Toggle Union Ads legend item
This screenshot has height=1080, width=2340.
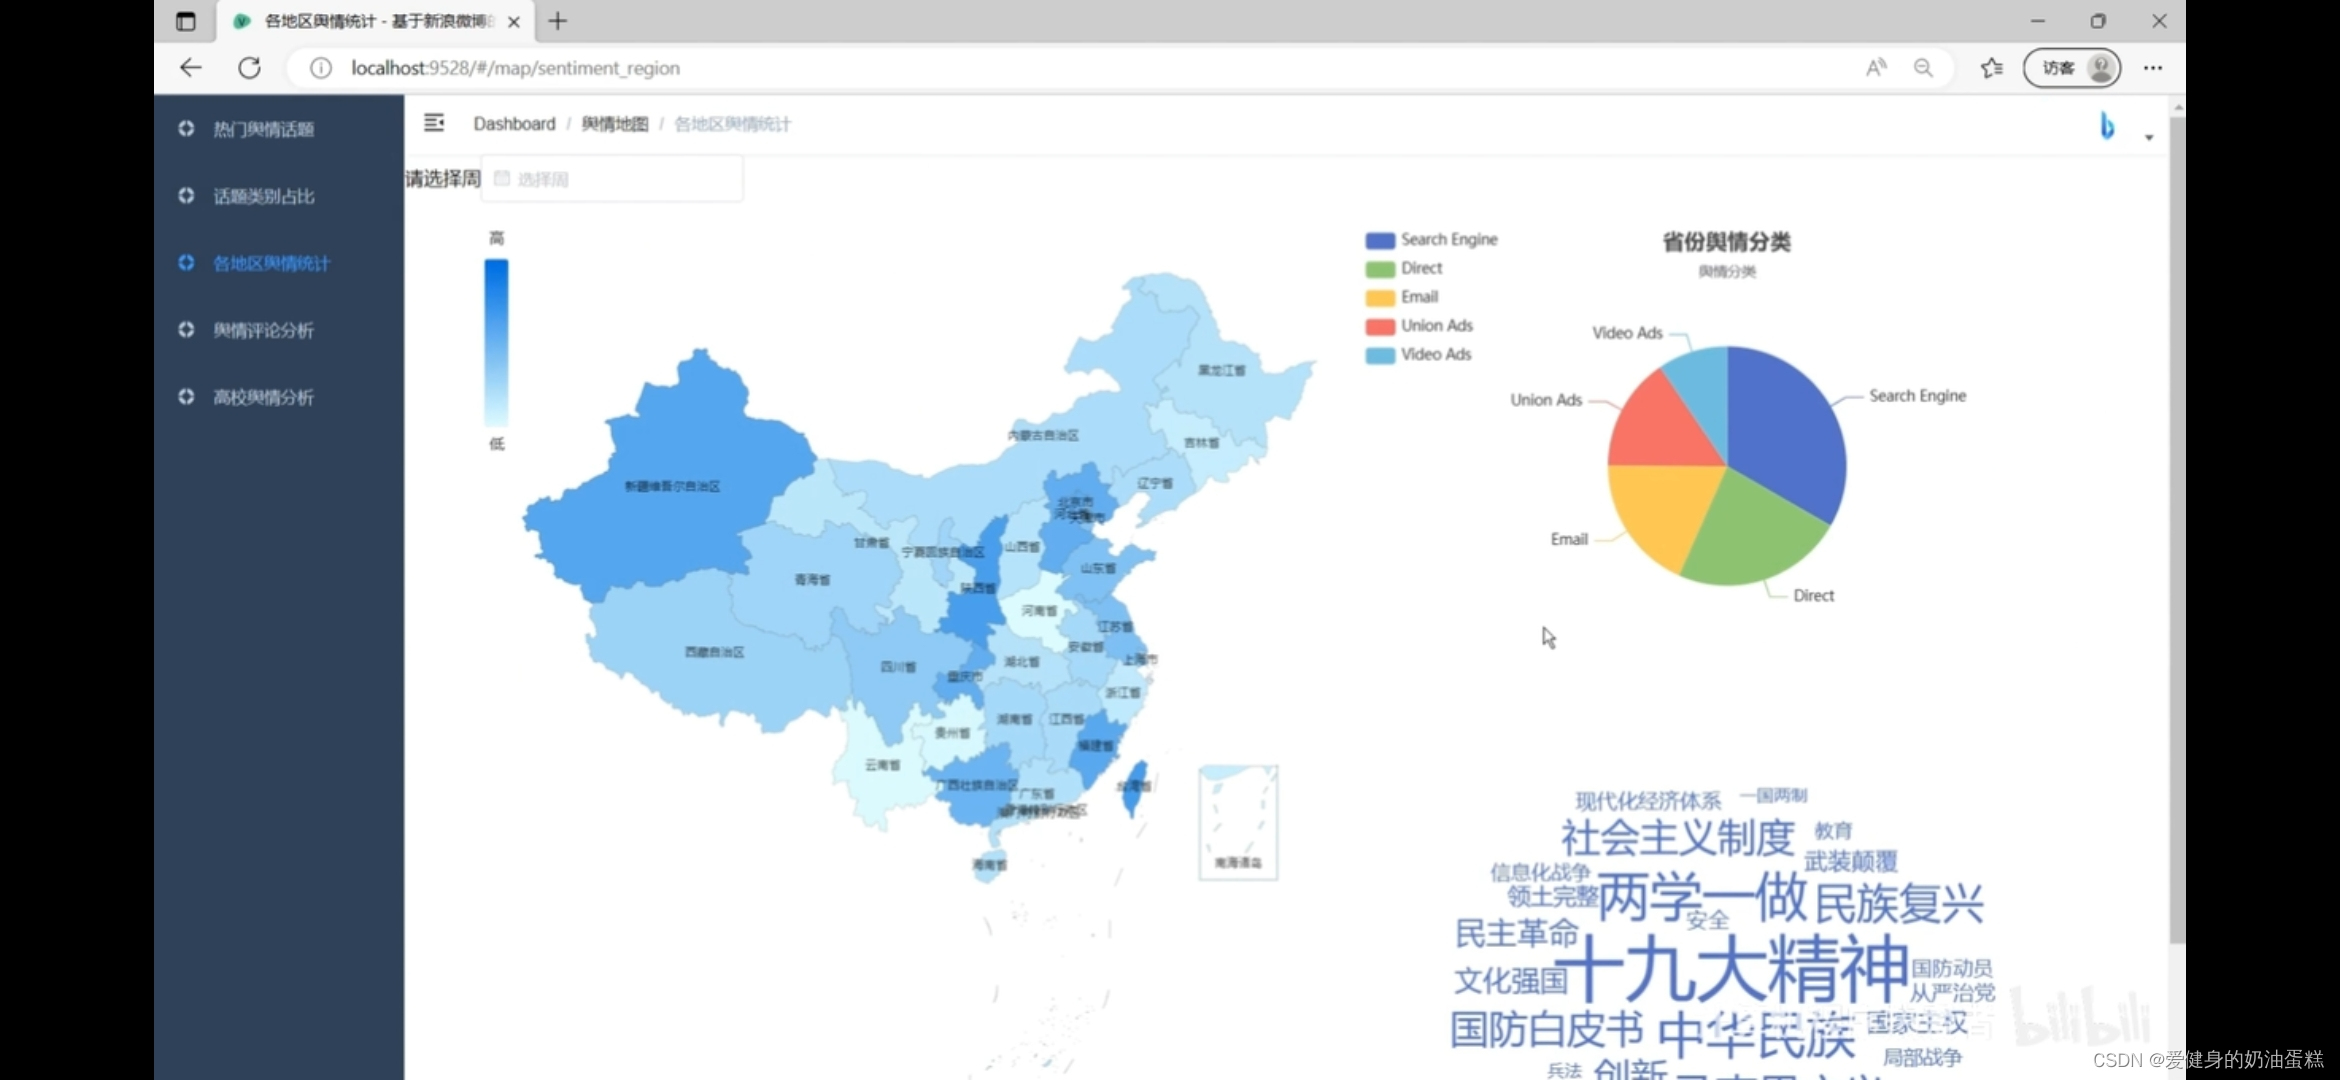1419,326
